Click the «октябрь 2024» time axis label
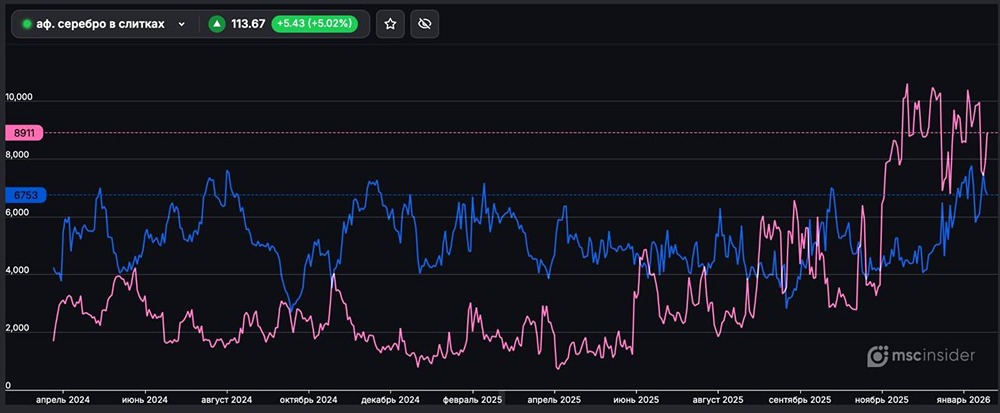The width and height of the screenshot is (1000, 413). point(309,399)
